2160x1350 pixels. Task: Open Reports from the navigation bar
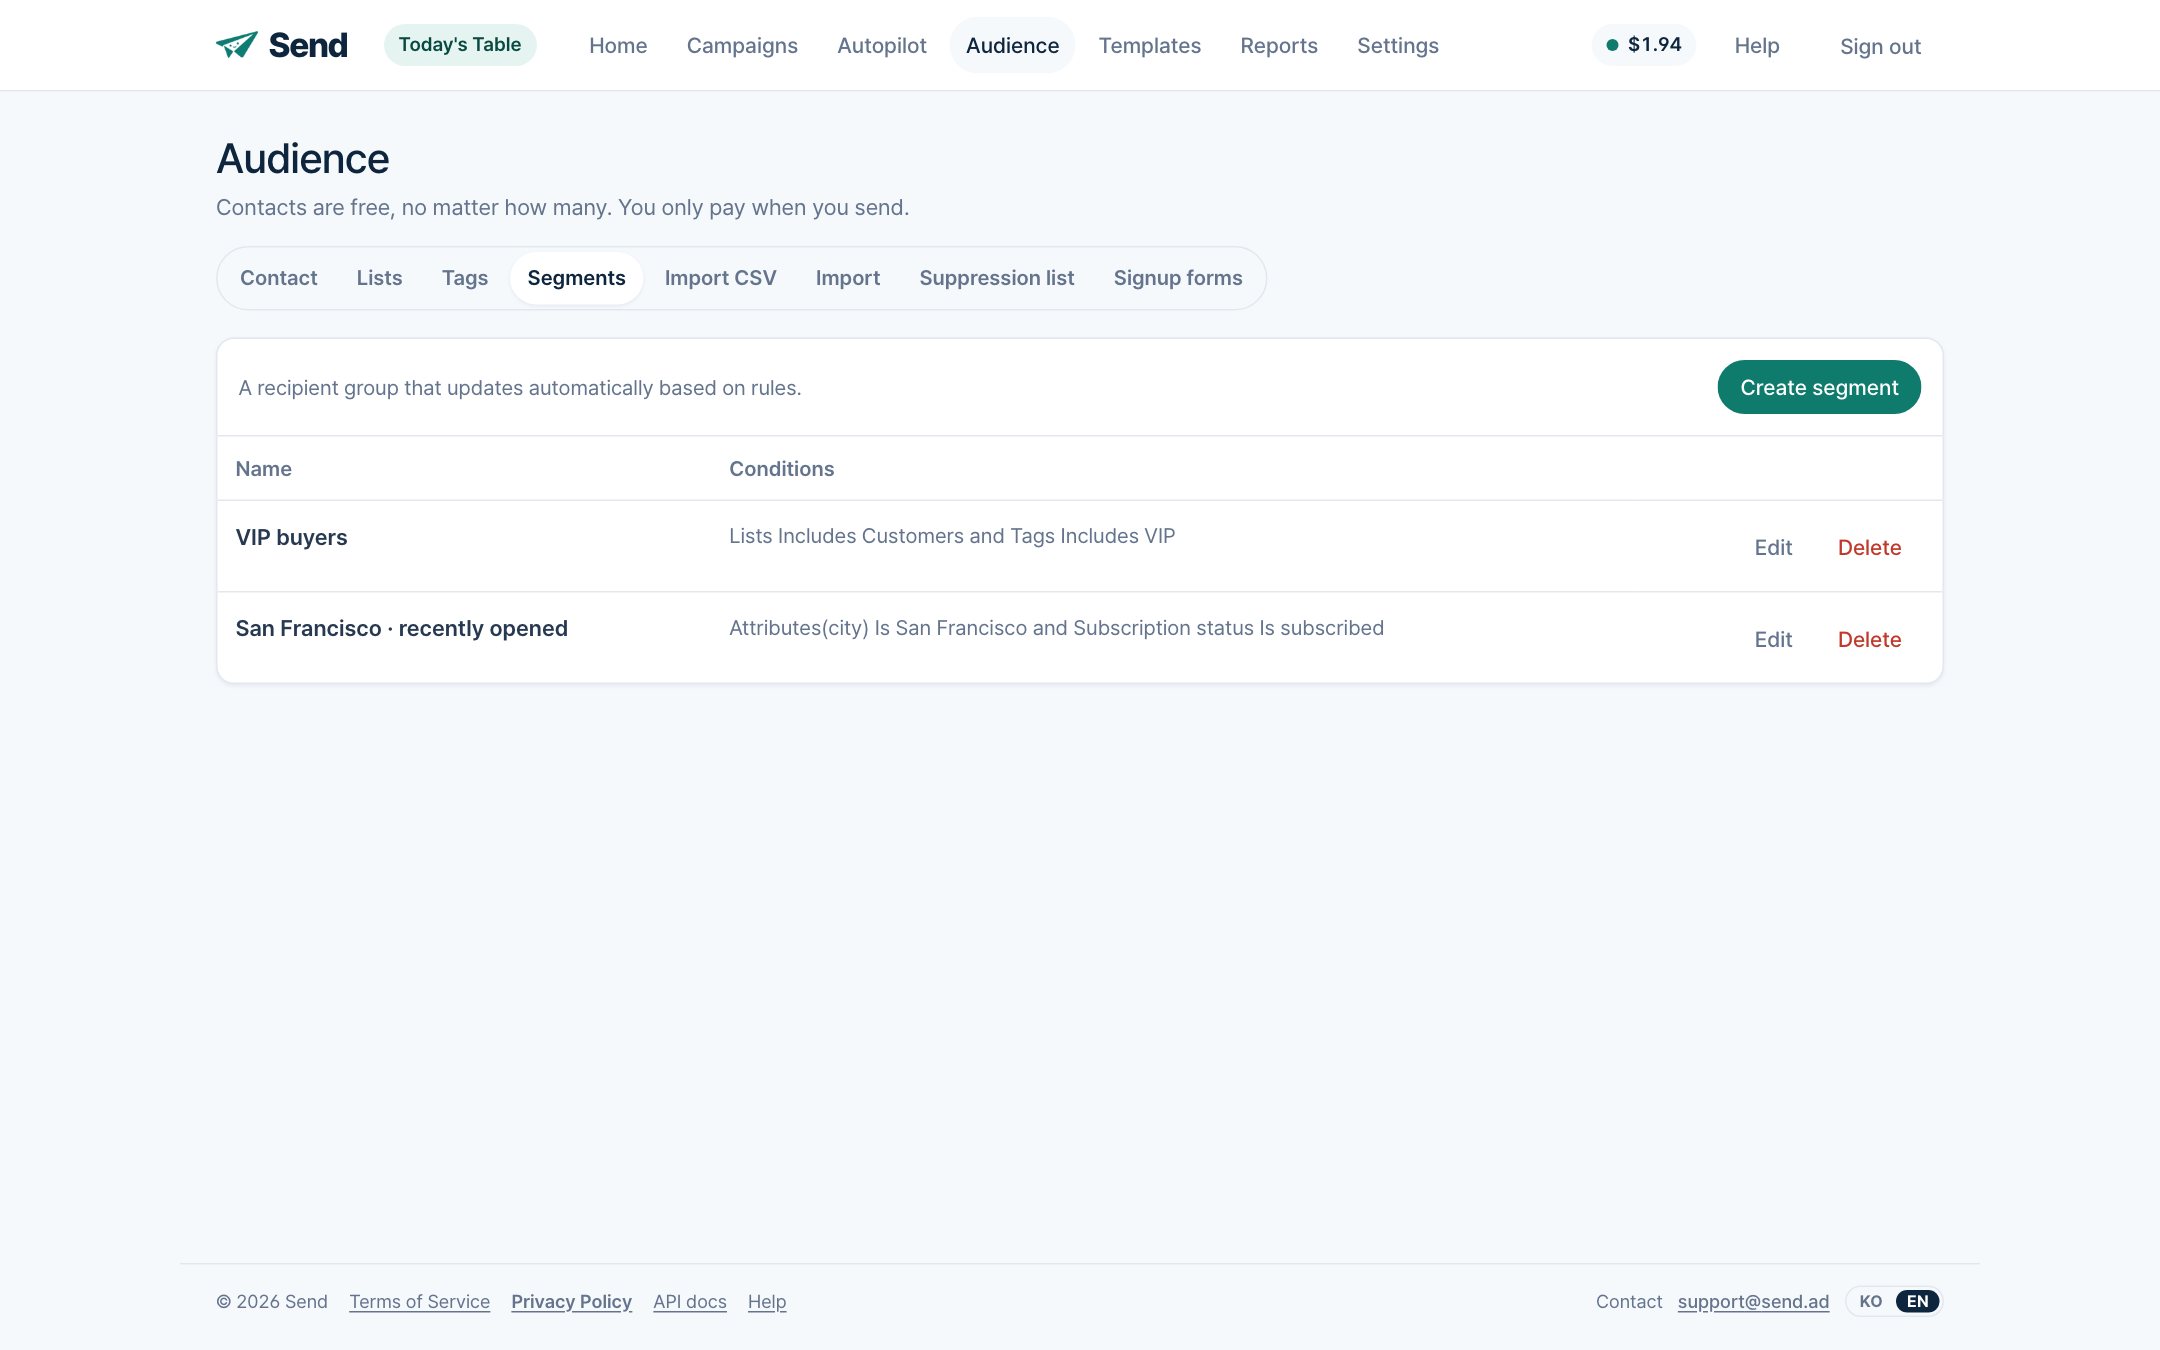pyautogui.click(x=1279, y=46)
